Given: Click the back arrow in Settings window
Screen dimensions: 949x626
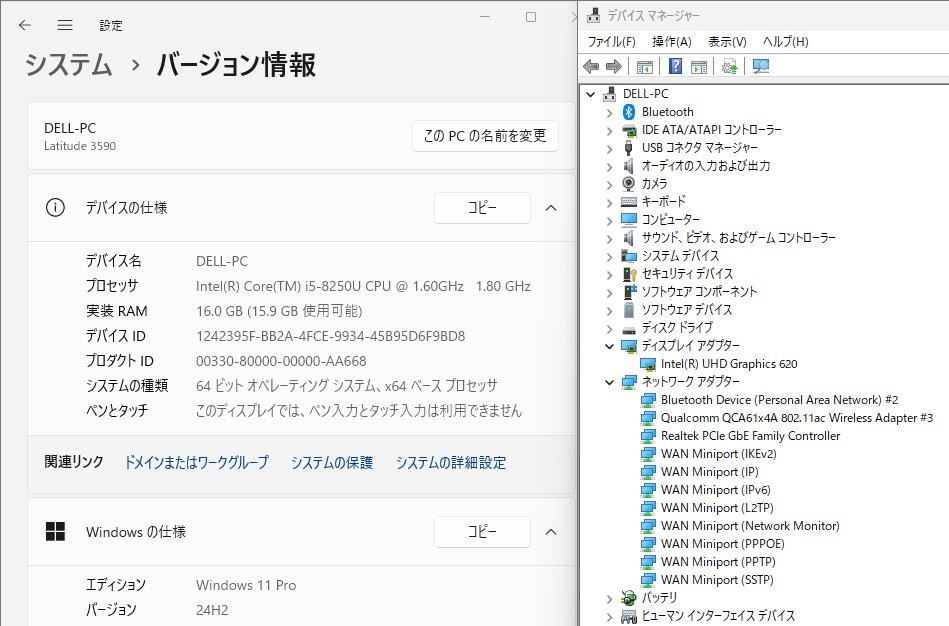Looking at the screenshot, I should pyautogui.click(x=22, y=25).
